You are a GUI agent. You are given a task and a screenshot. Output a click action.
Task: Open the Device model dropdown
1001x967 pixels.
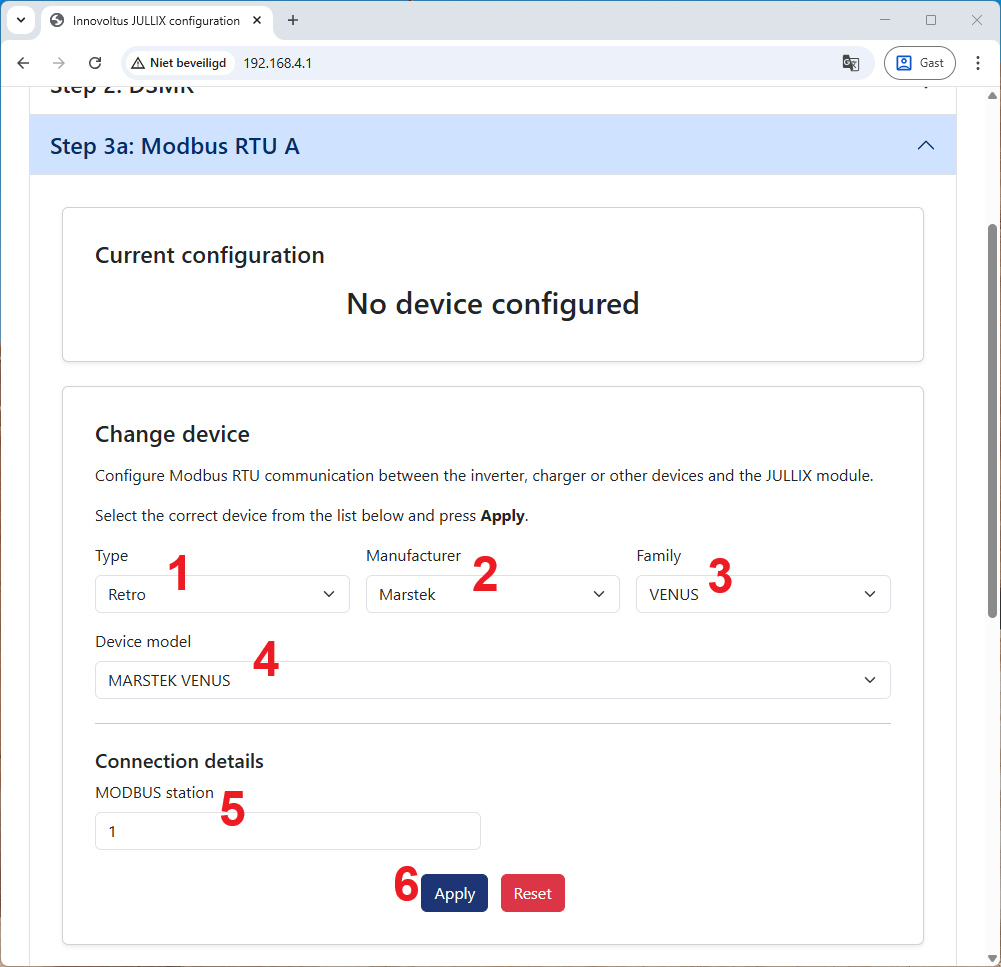492,680
